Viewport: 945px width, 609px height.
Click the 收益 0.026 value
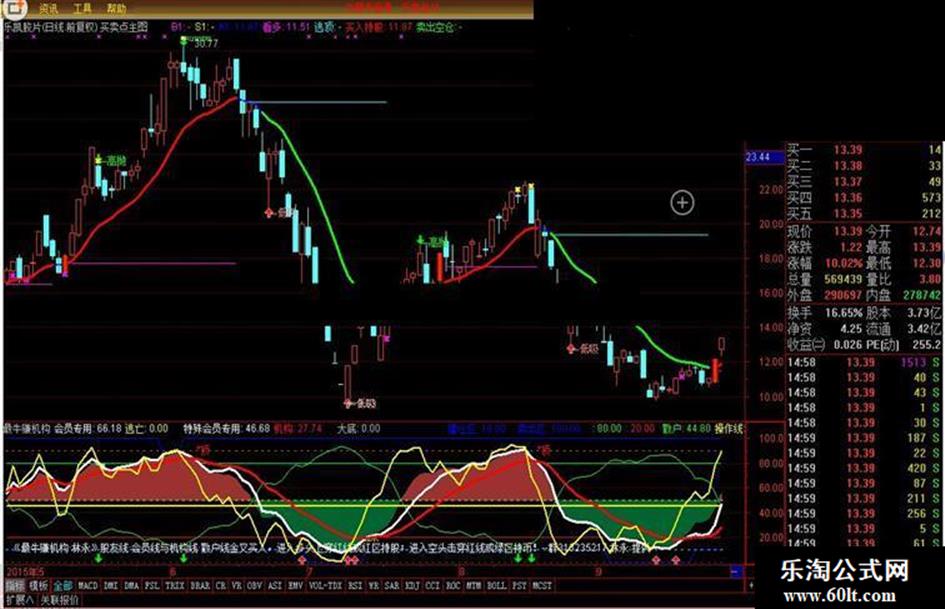click(x=847, y=346)
